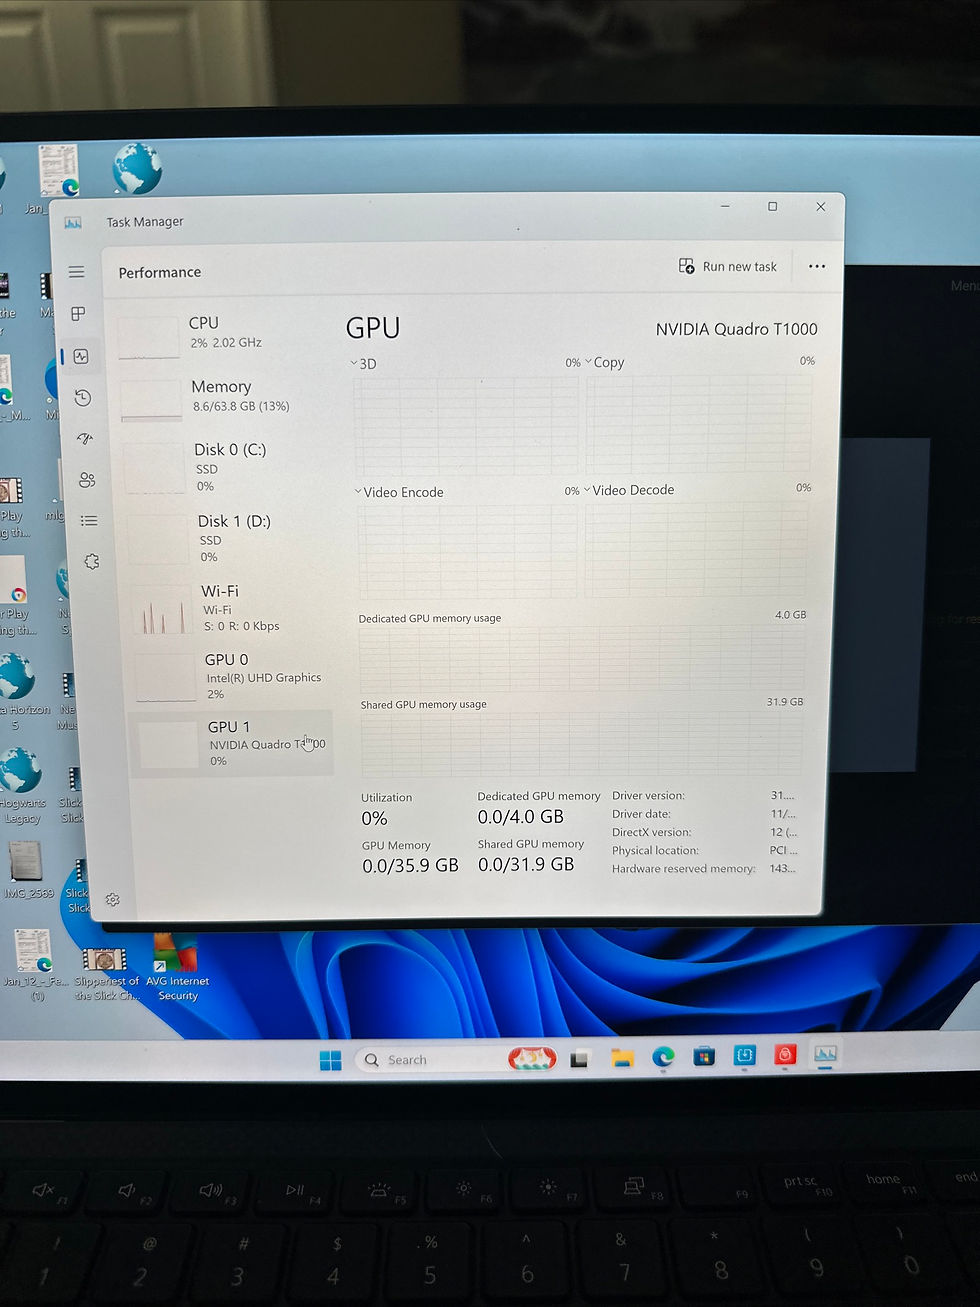
Task: Open the Task Manager hamburger navigation menu
Action: (x=76, y=272)
